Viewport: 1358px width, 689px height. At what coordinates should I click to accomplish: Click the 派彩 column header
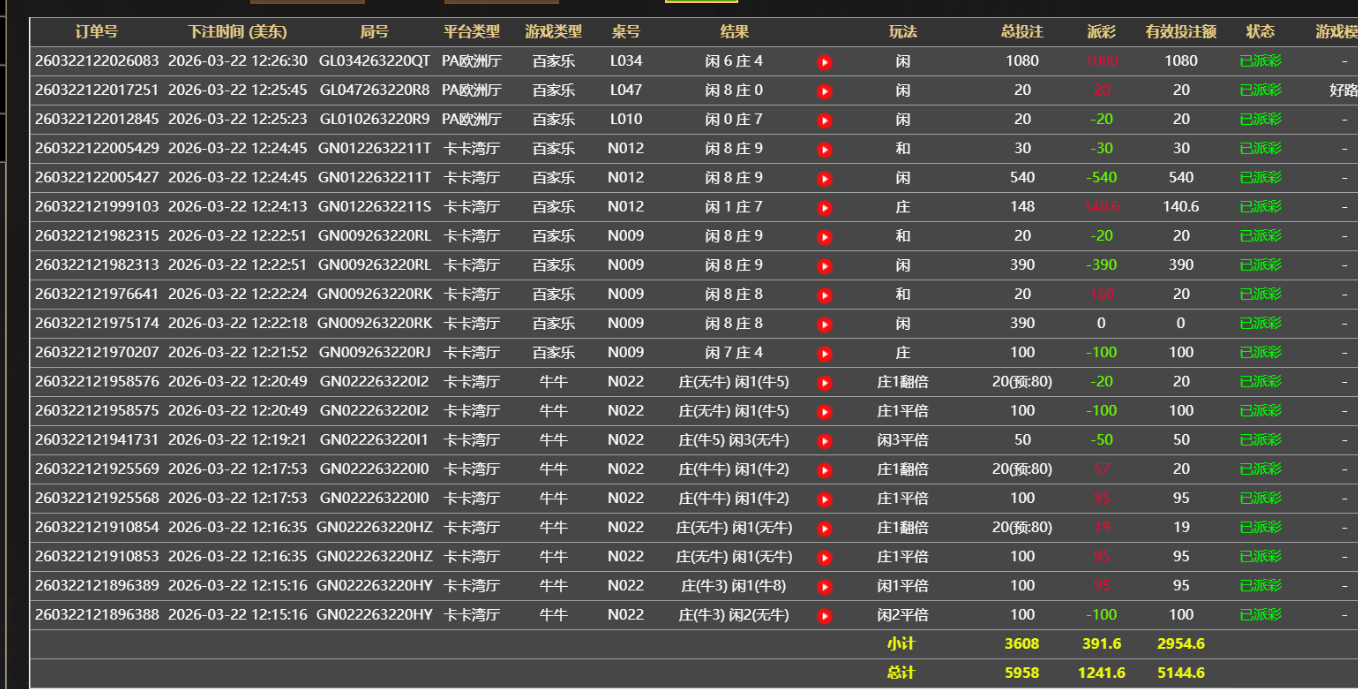pos(1100,31)
